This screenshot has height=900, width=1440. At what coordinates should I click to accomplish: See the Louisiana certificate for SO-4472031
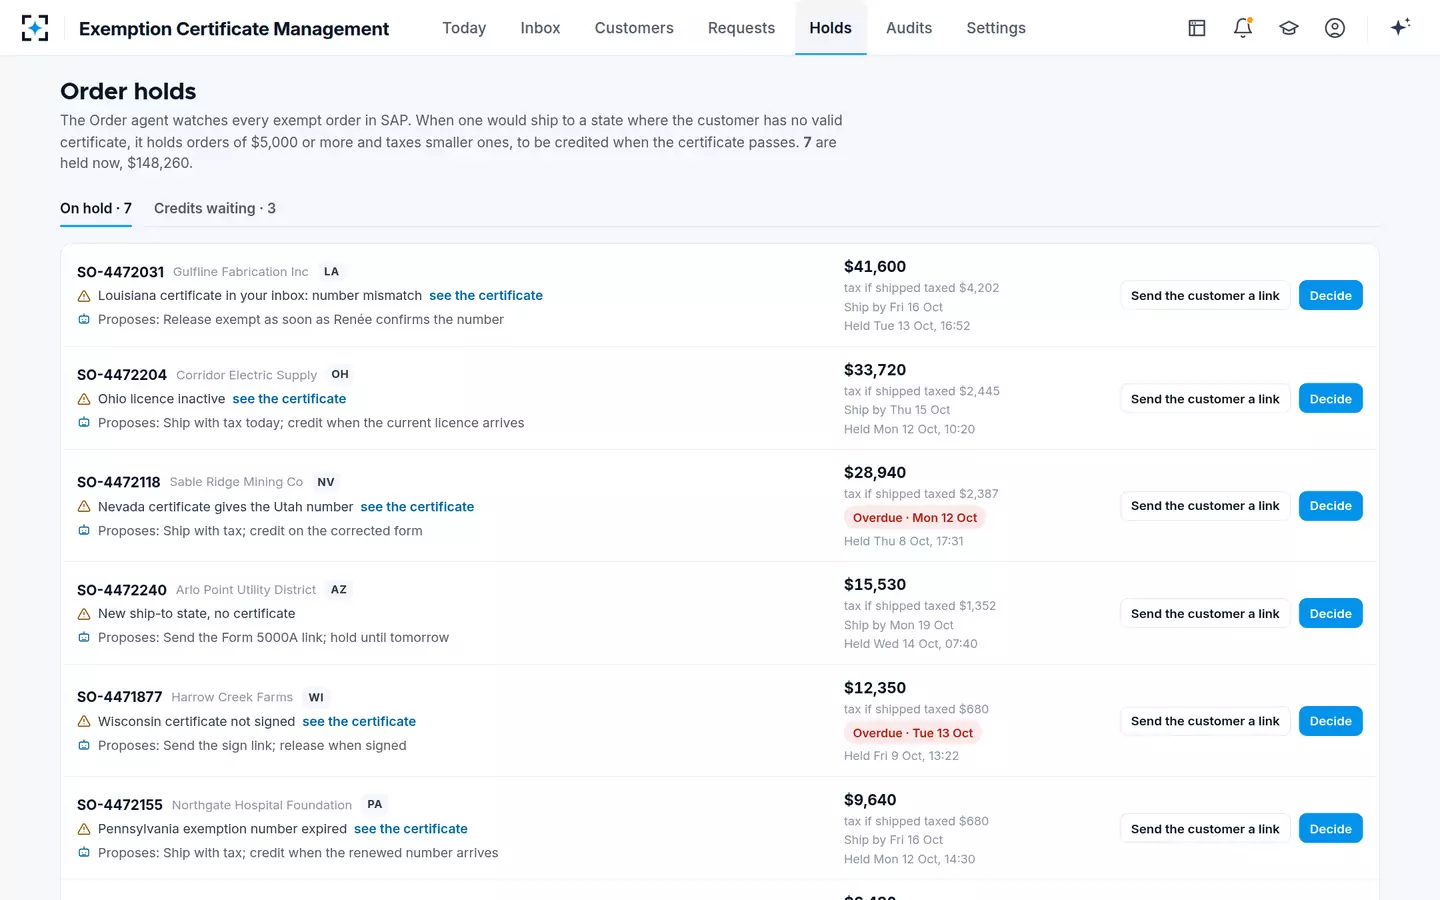point(486,296)
